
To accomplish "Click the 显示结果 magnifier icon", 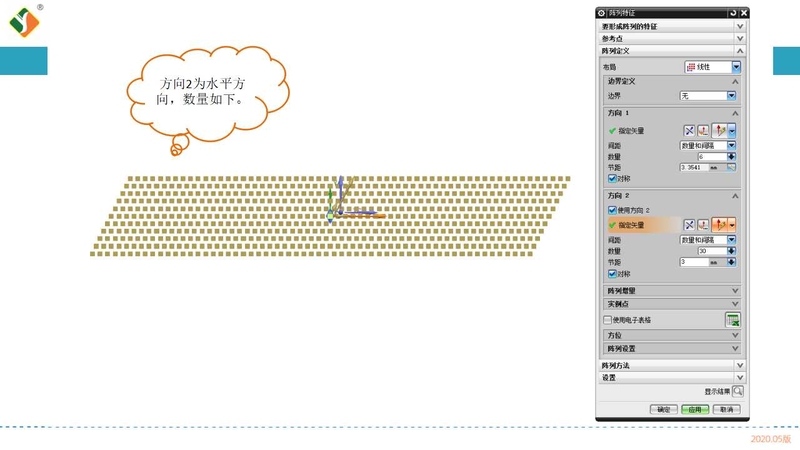I will point(738,391).
